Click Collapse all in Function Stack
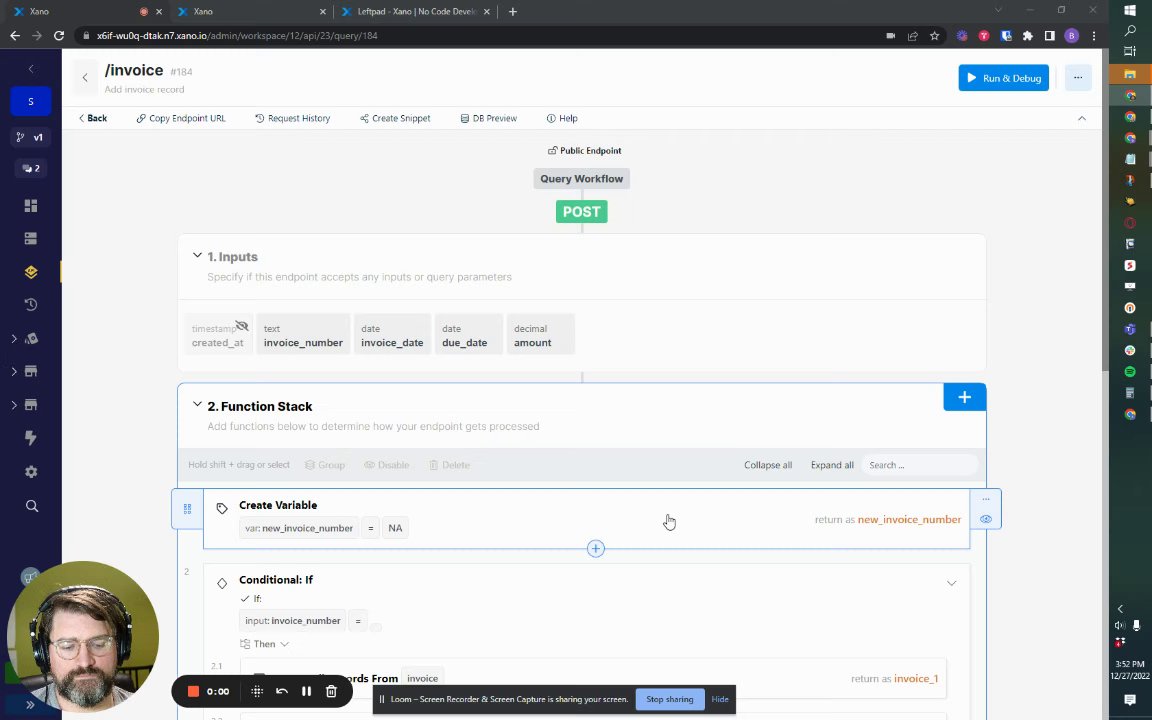This screenshot has height=720, width=1152. (768, 465)
